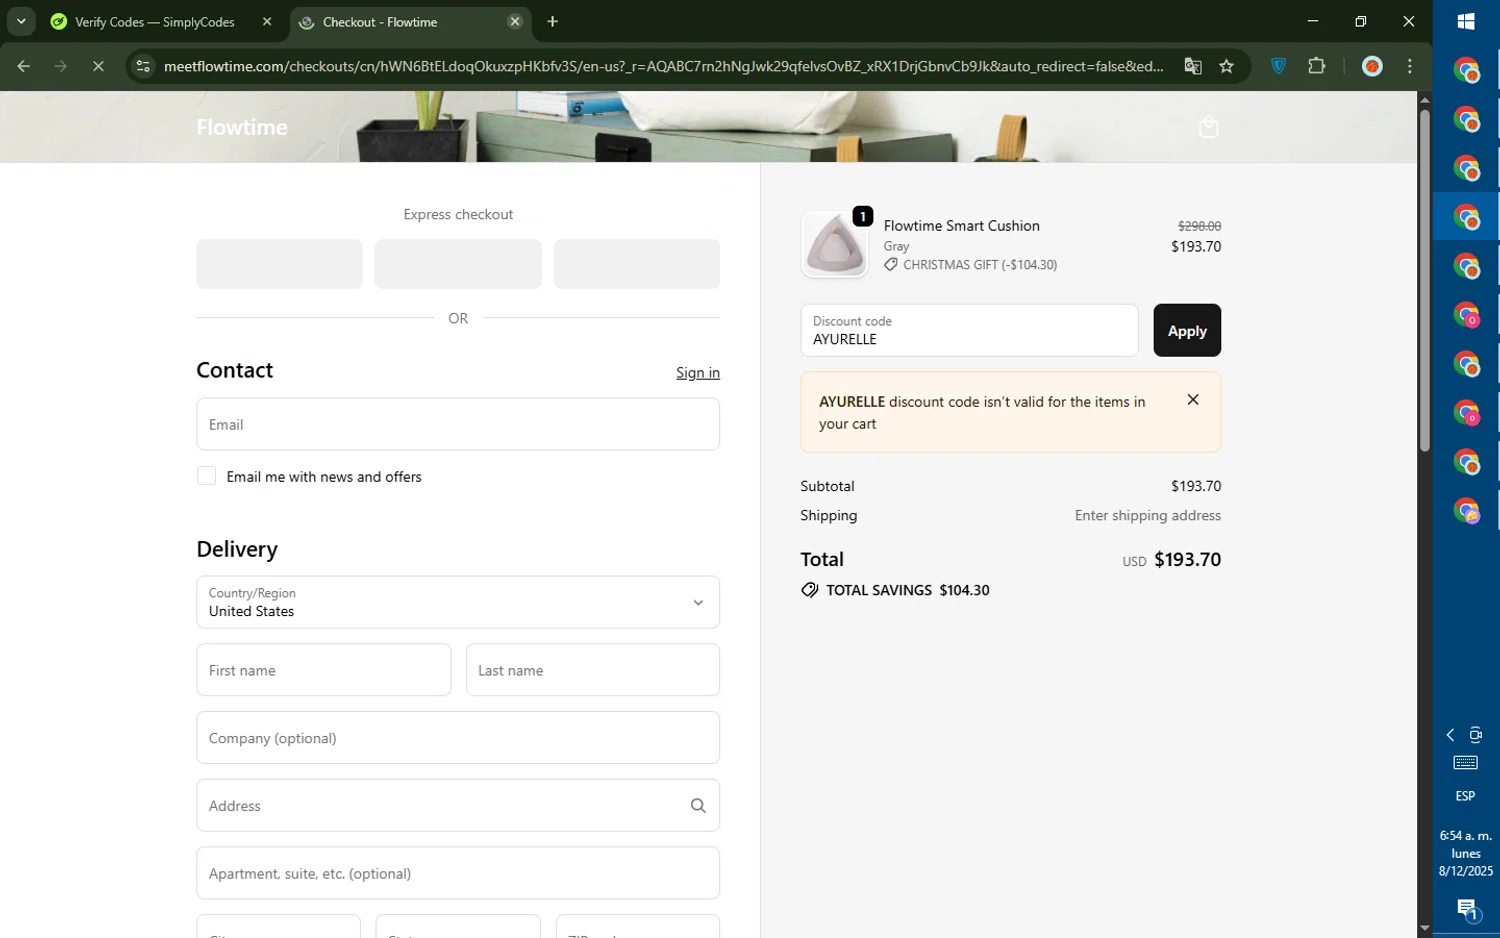Click the translate page icon
This screenshot has height=938, width=1500.
[1193, 67]
